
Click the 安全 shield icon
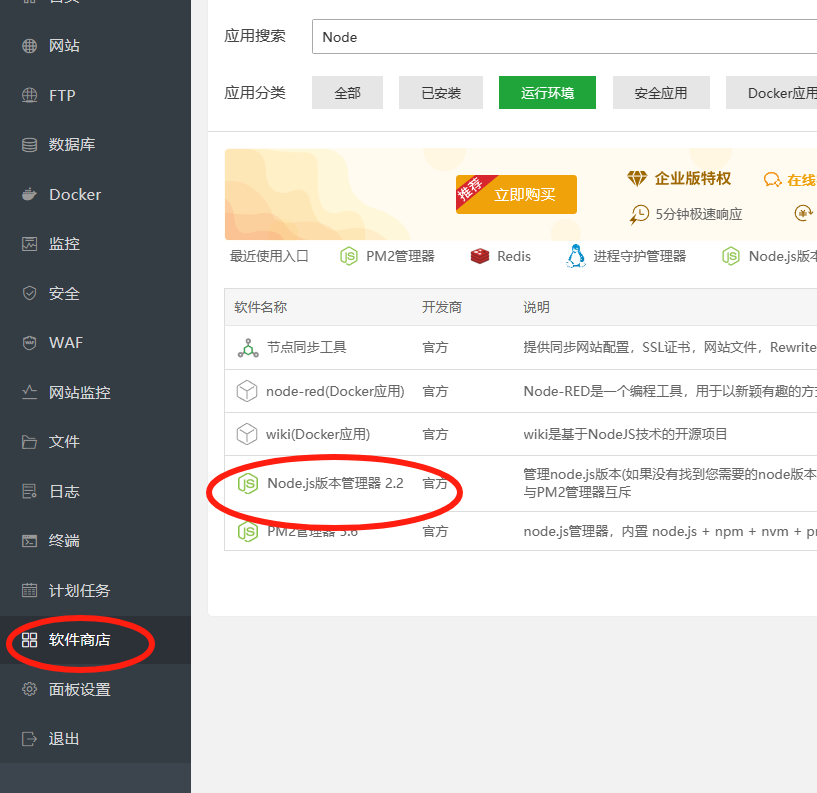click(x=30, y=293)
